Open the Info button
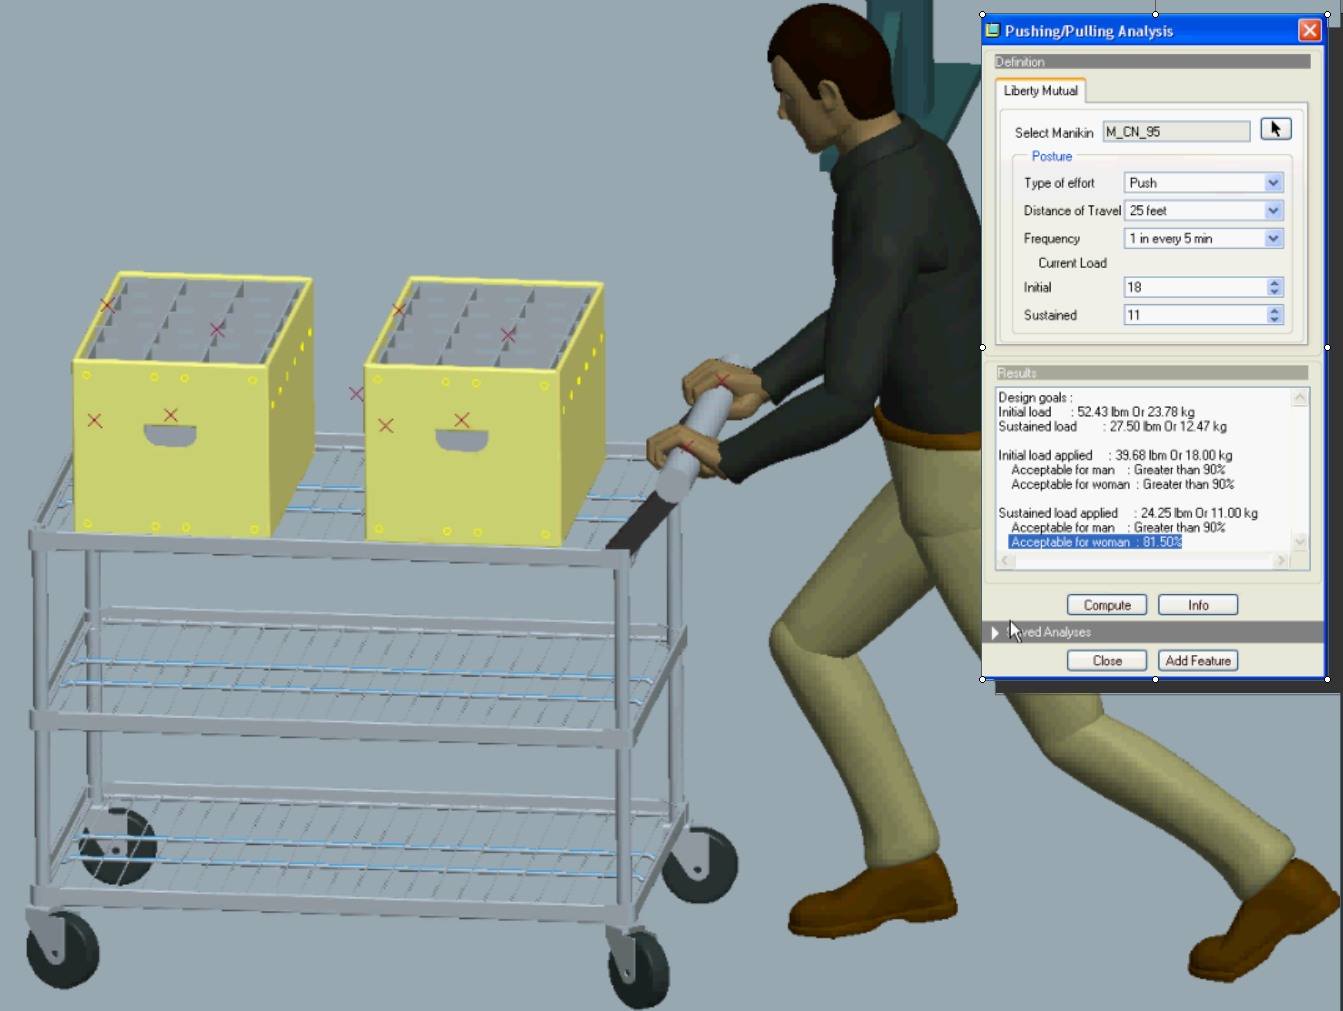The width and height of the screenshot is (1343, 1011). point(1197,605)
